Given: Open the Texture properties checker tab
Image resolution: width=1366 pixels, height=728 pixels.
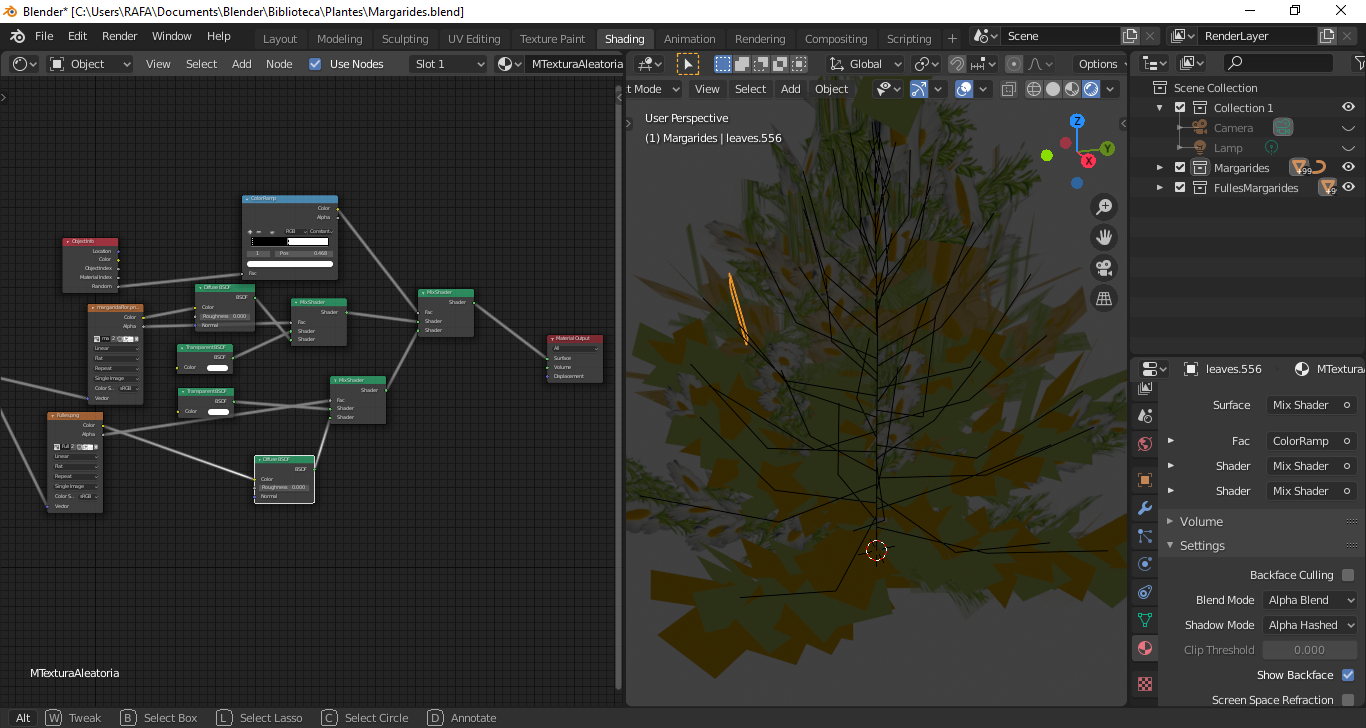Looking at the screenshot, I should point(1145,684).
